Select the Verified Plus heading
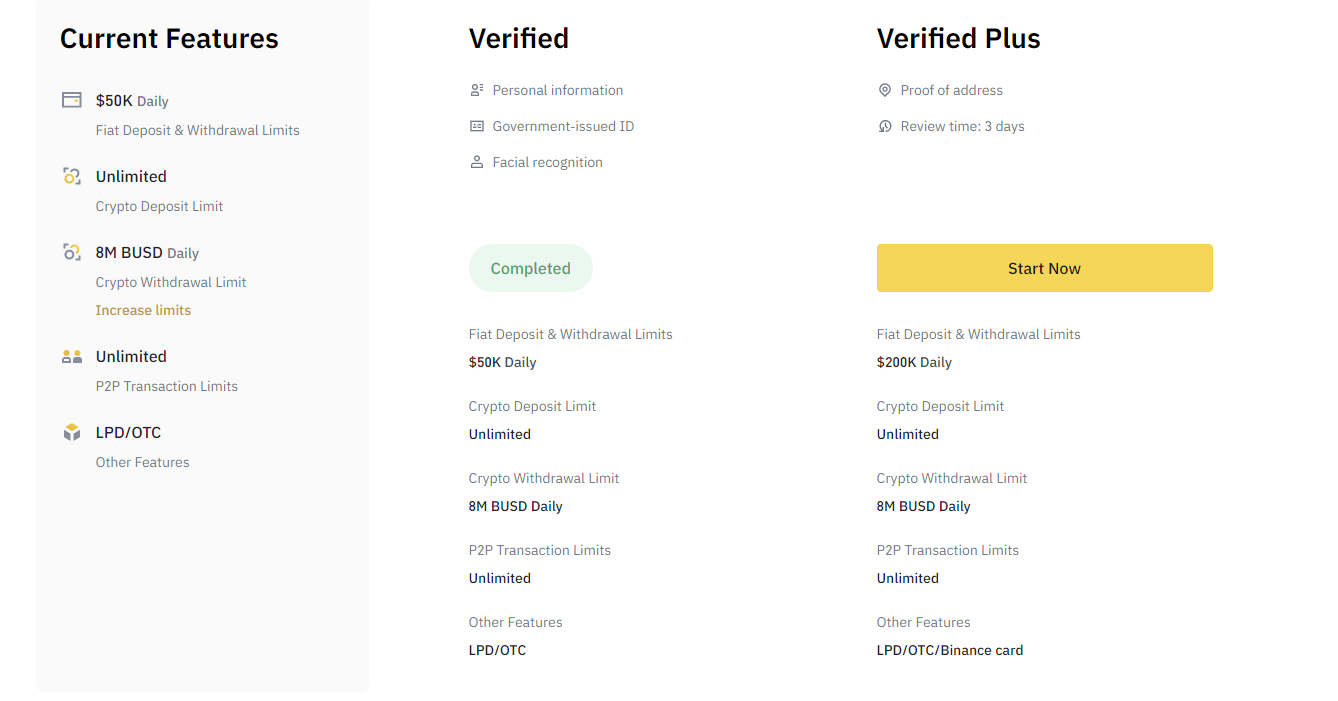 [958, 39]
